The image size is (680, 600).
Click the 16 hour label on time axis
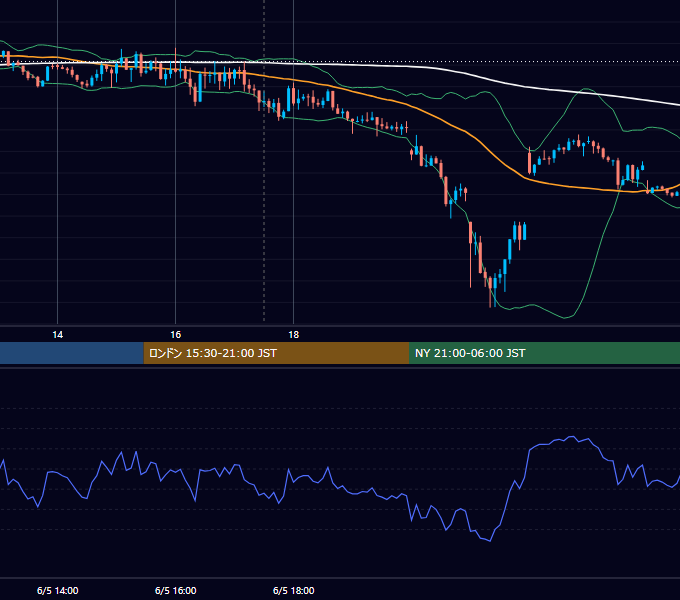(175, 335)
